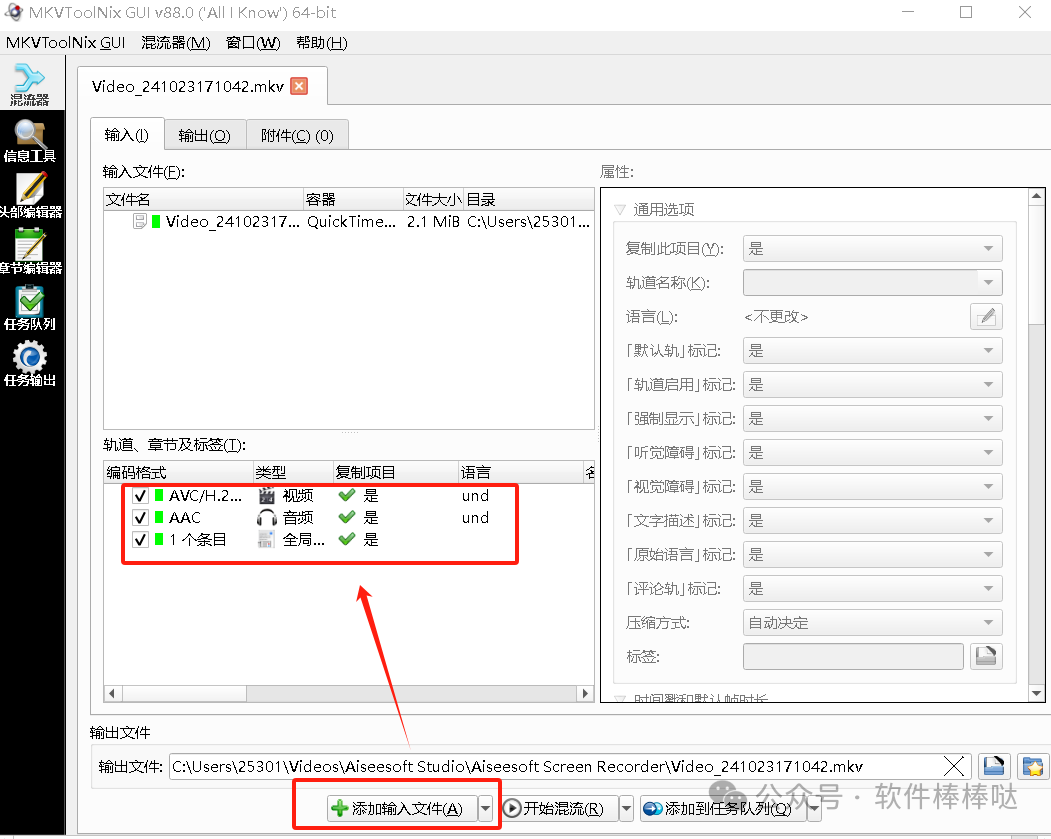Click the tracks list horizontal scrollbar thumb
The image size is (1051, 839).
tap(184, 694)
